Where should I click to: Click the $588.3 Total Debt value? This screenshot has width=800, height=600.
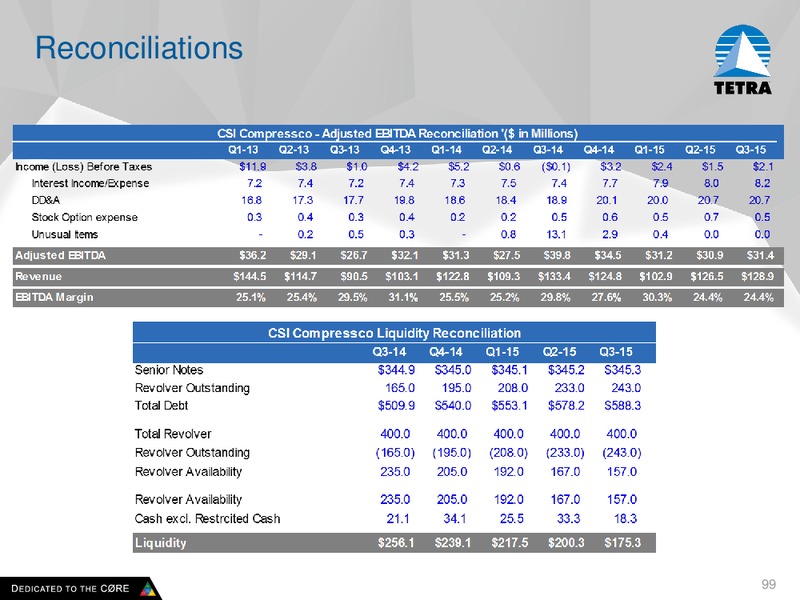[622, 406]
